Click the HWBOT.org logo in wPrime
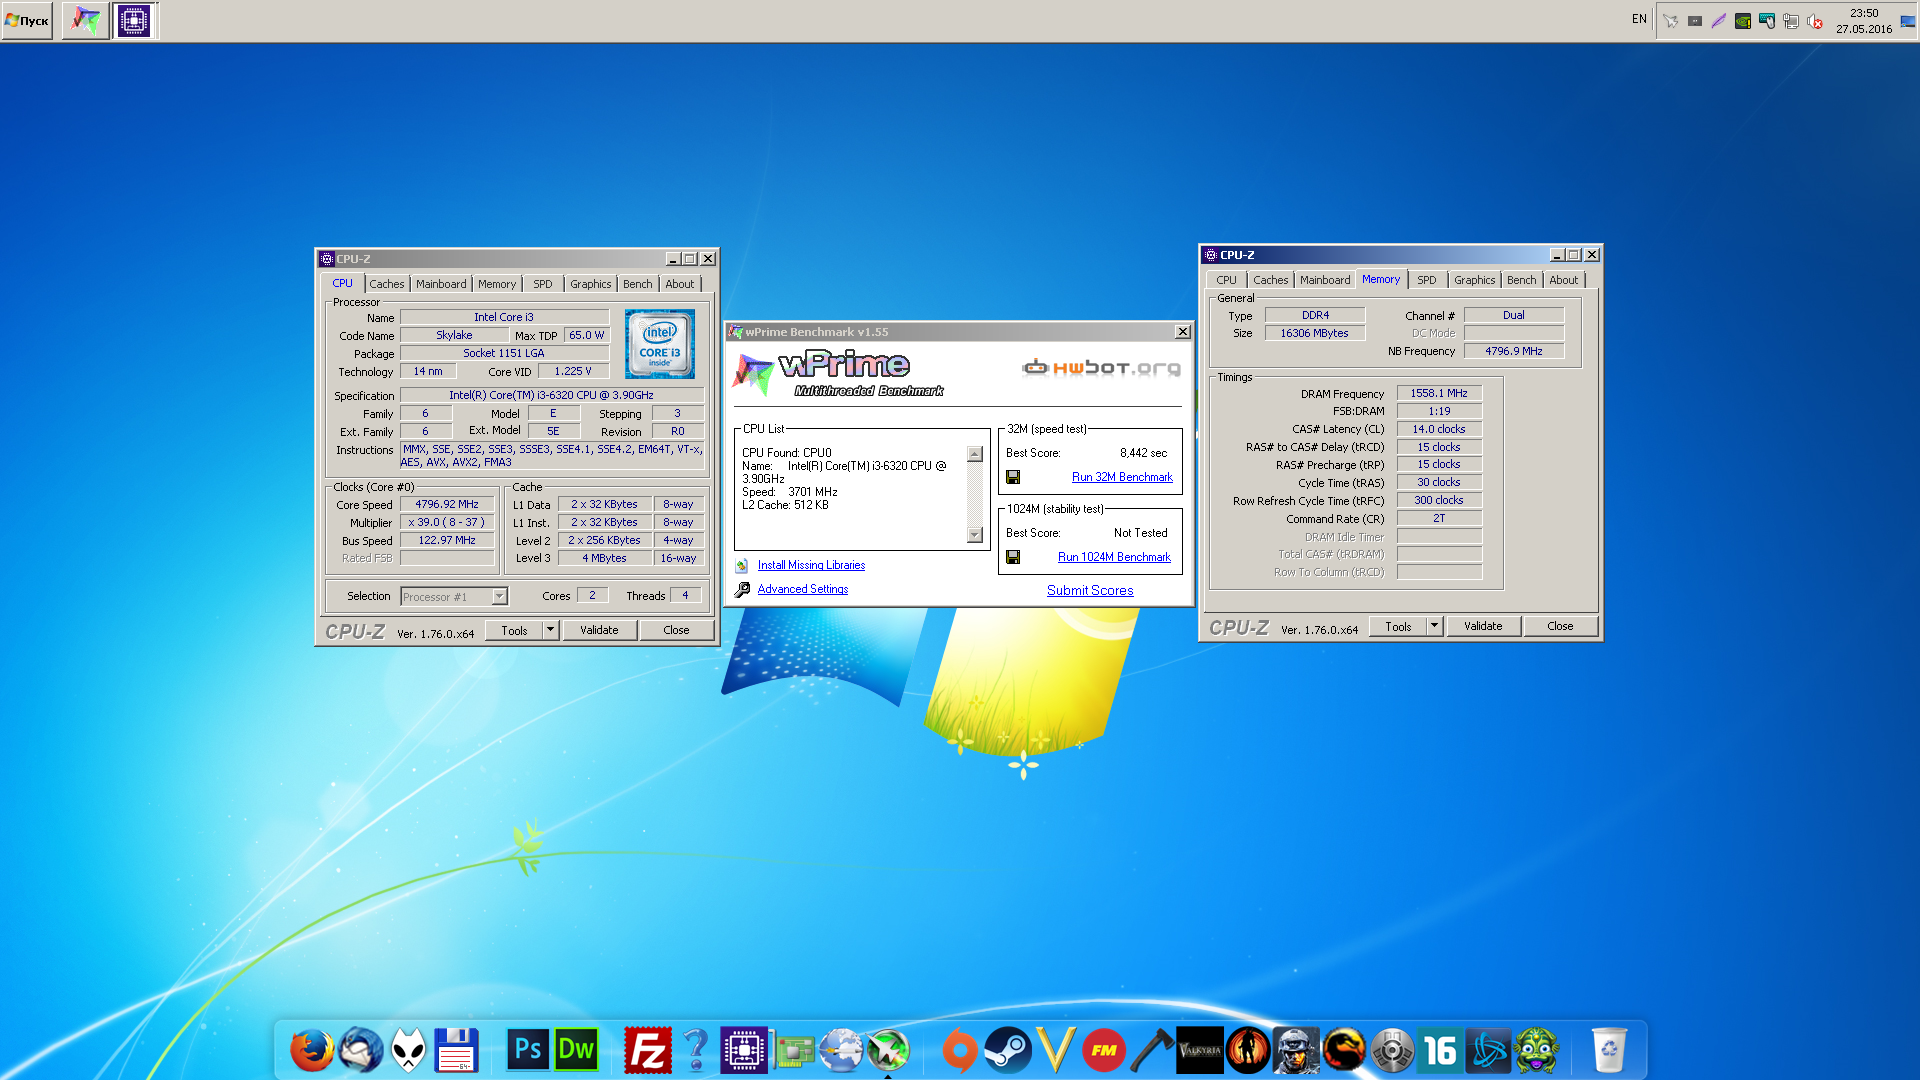Viewport: 1920px width, 1080px height. pyautogui.click(x=1101, y=368)
